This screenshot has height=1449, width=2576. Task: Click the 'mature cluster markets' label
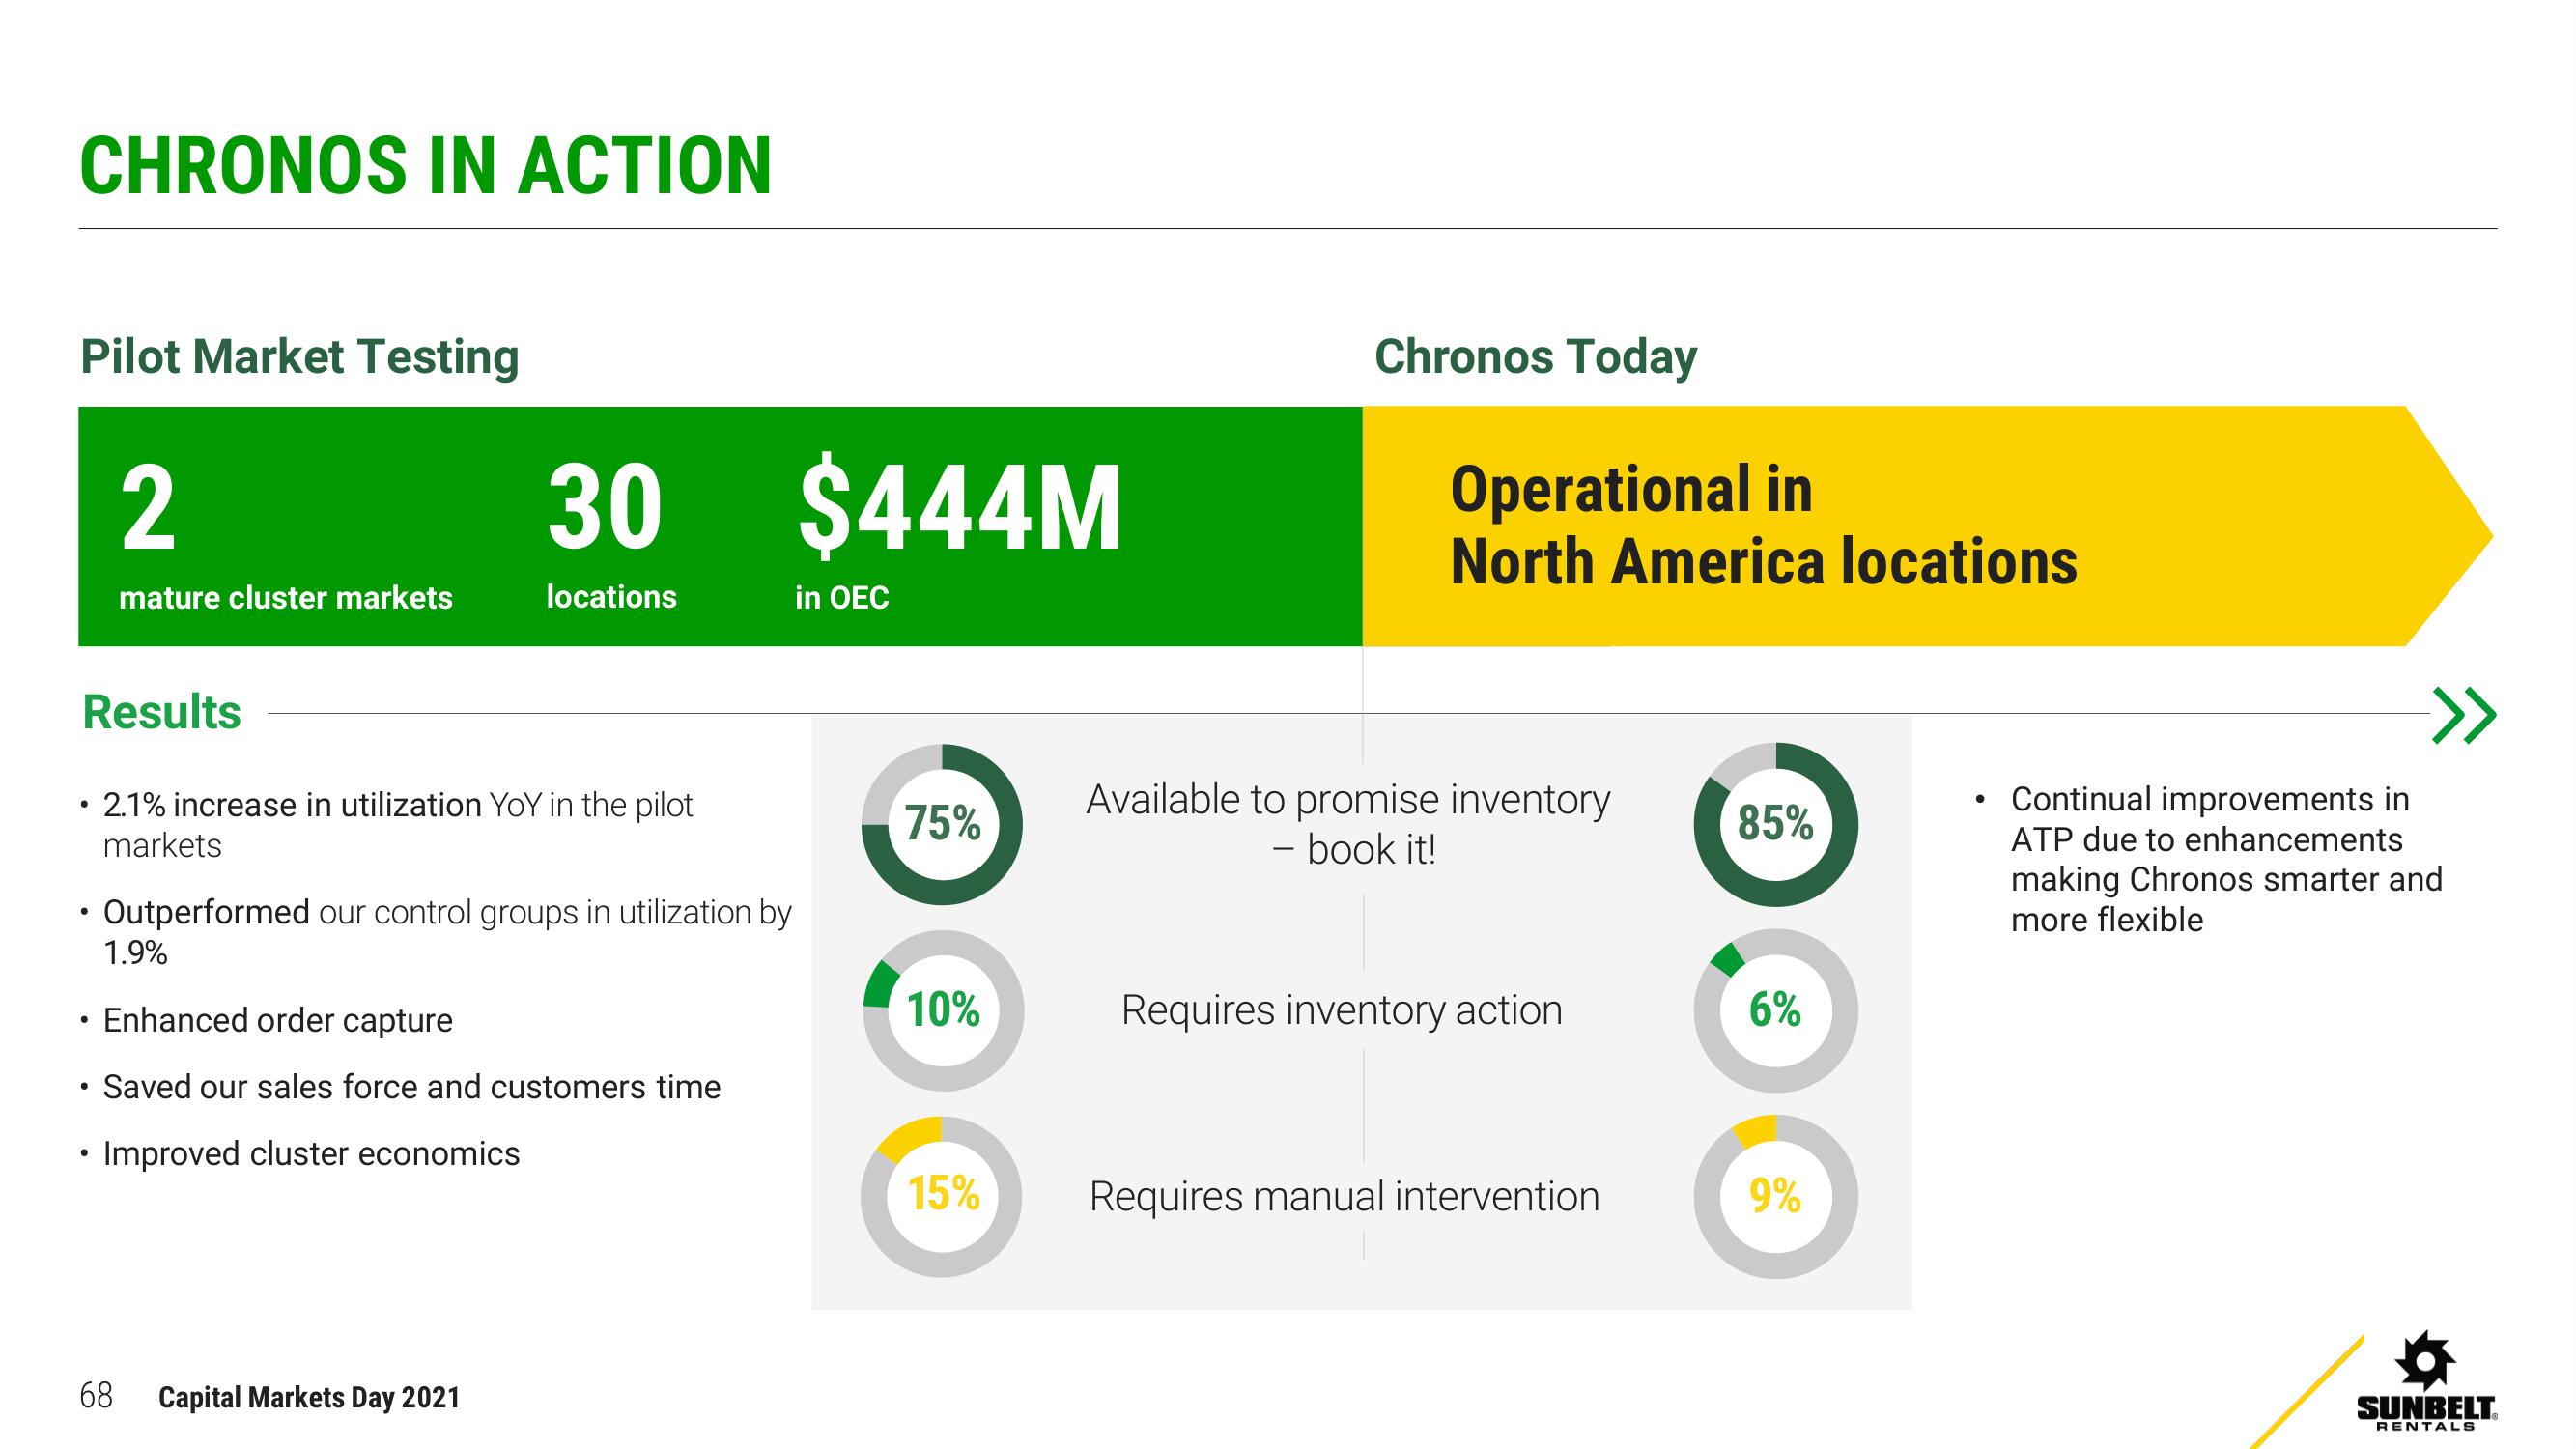286,598
